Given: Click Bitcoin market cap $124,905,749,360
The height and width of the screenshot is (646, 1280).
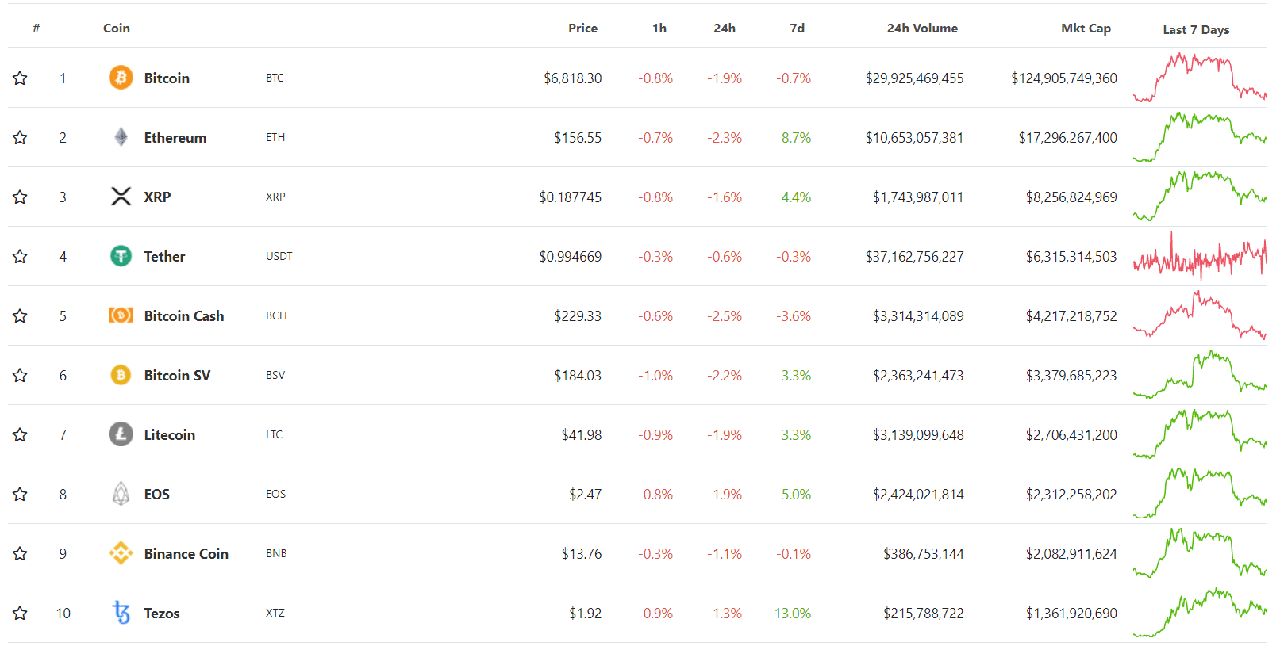Looking at the screenshot, I should tap(1064, 78).
